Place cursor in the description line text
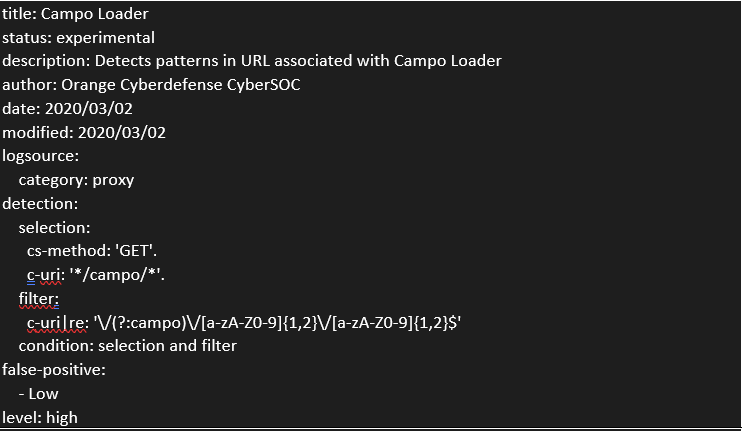Image resolution: width=742 pixels, height=431 pixels. [x=251, y=61]
